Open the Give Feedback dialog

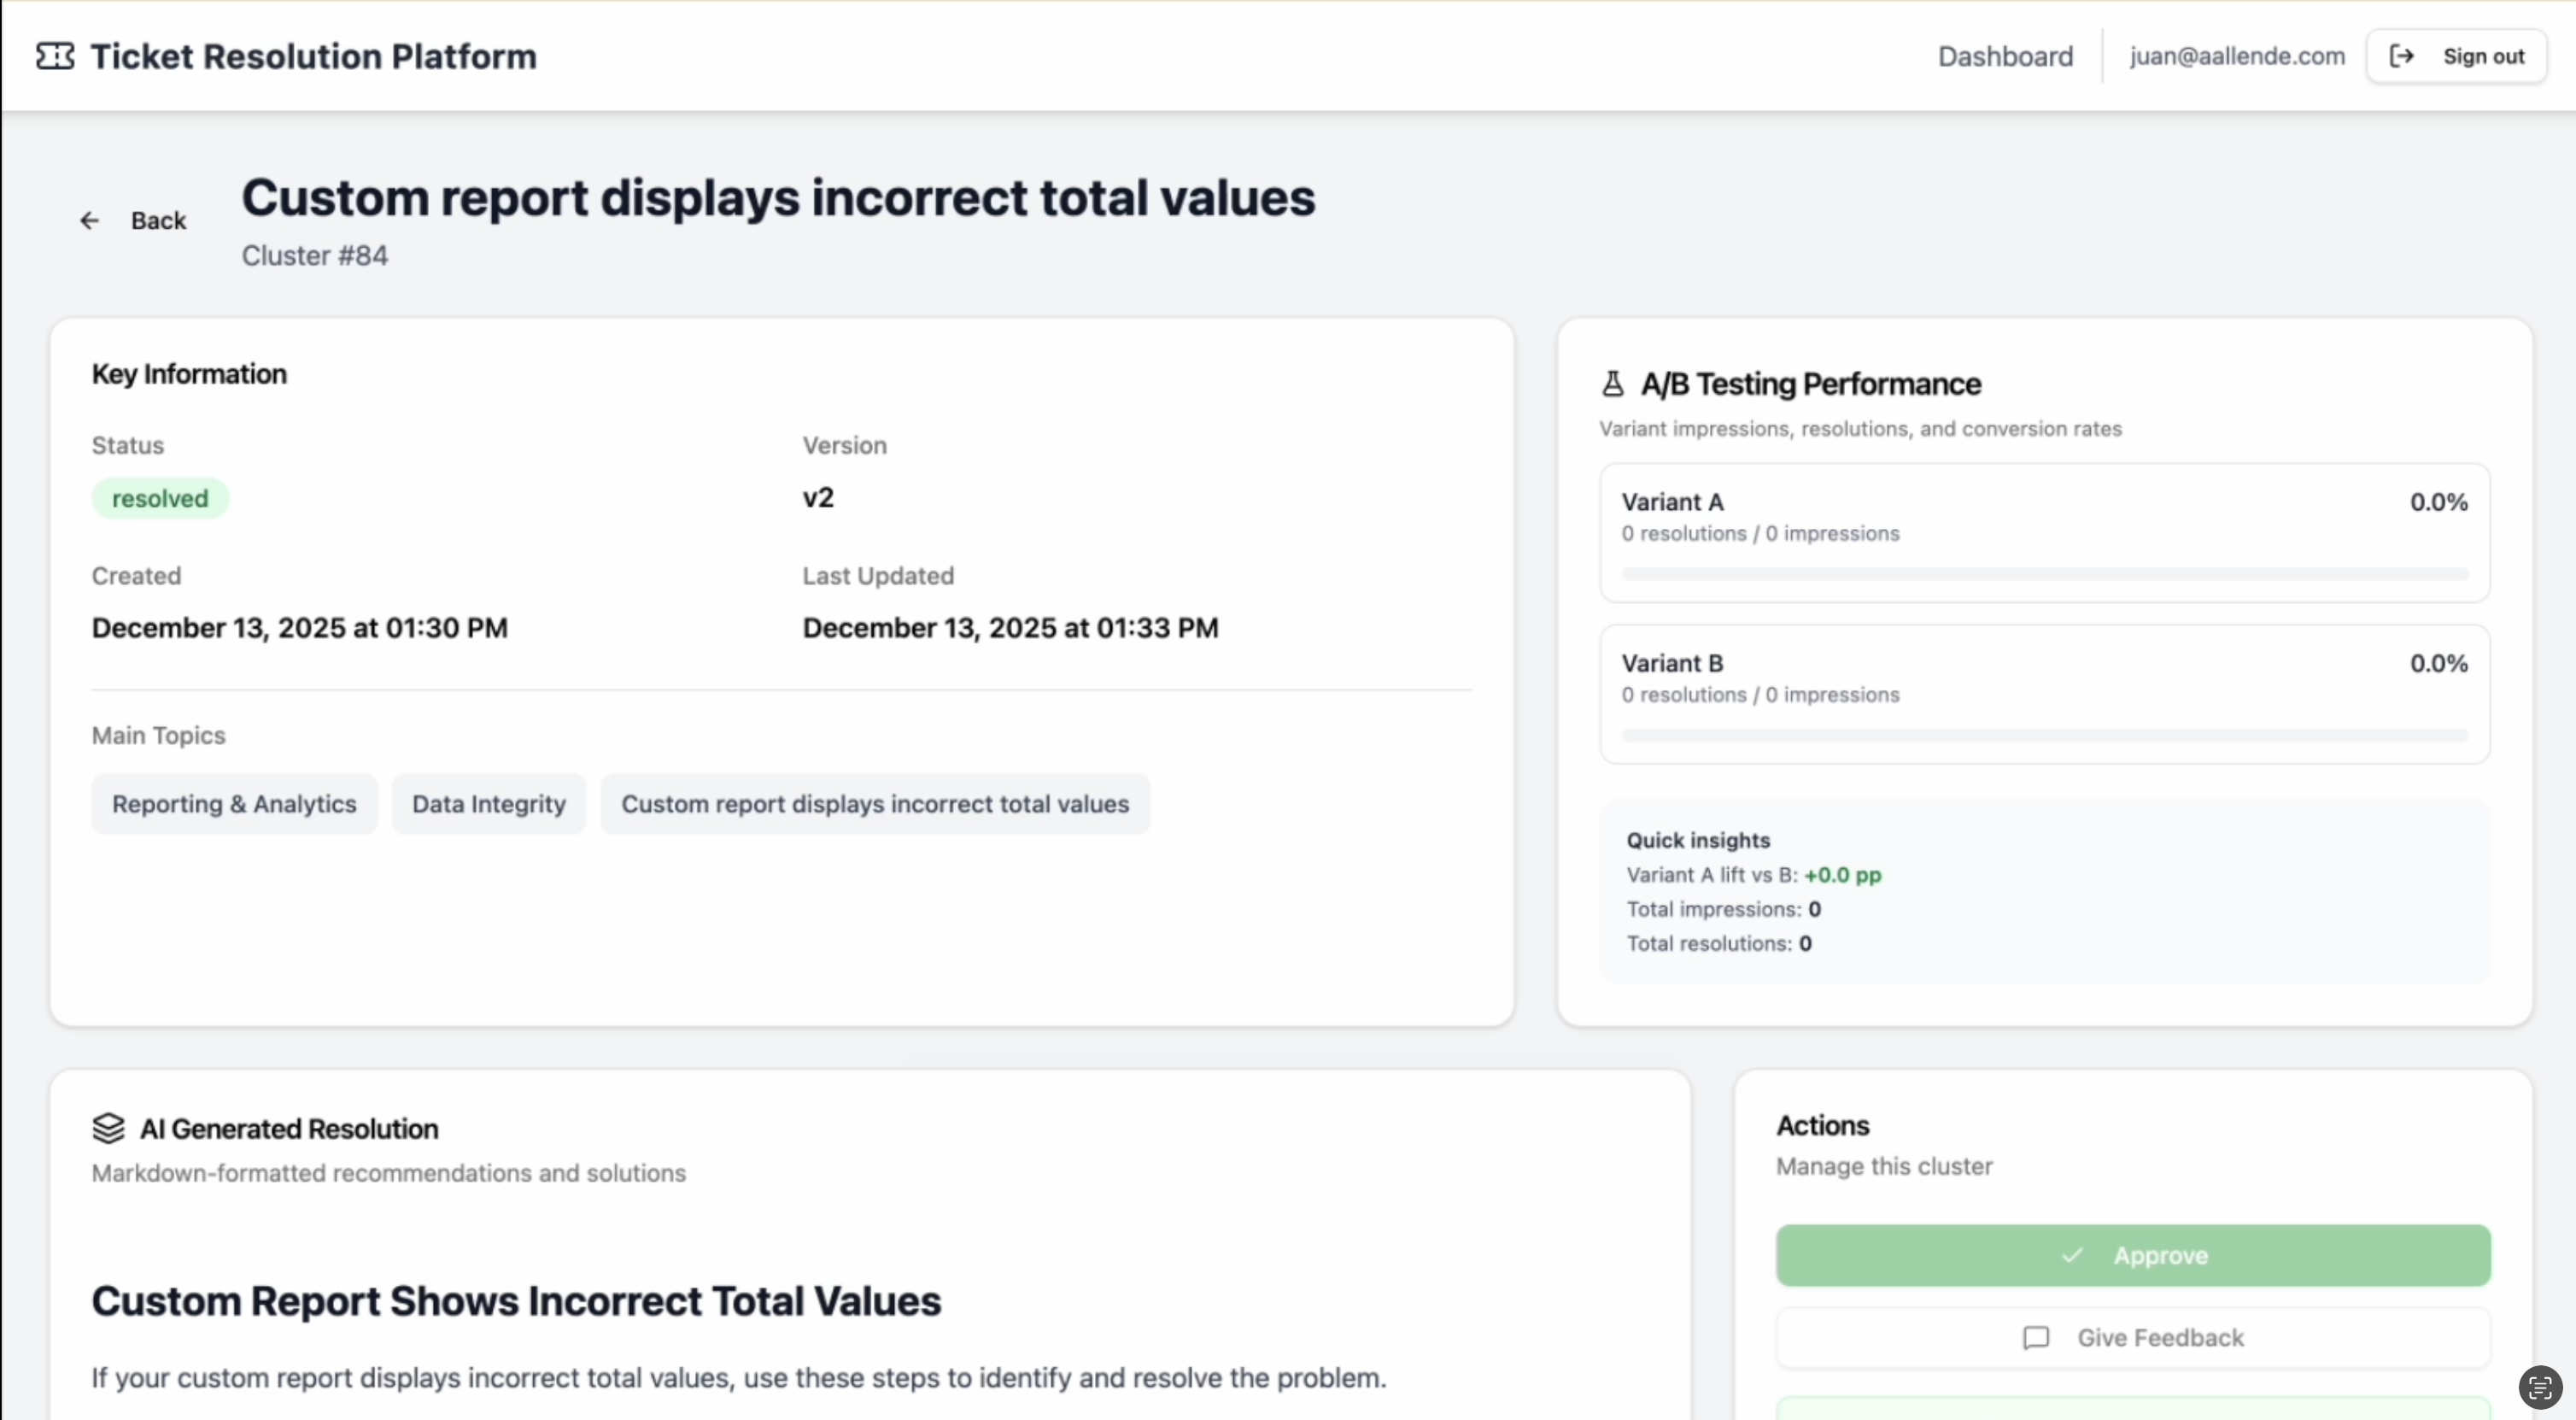point(2132,1338)
